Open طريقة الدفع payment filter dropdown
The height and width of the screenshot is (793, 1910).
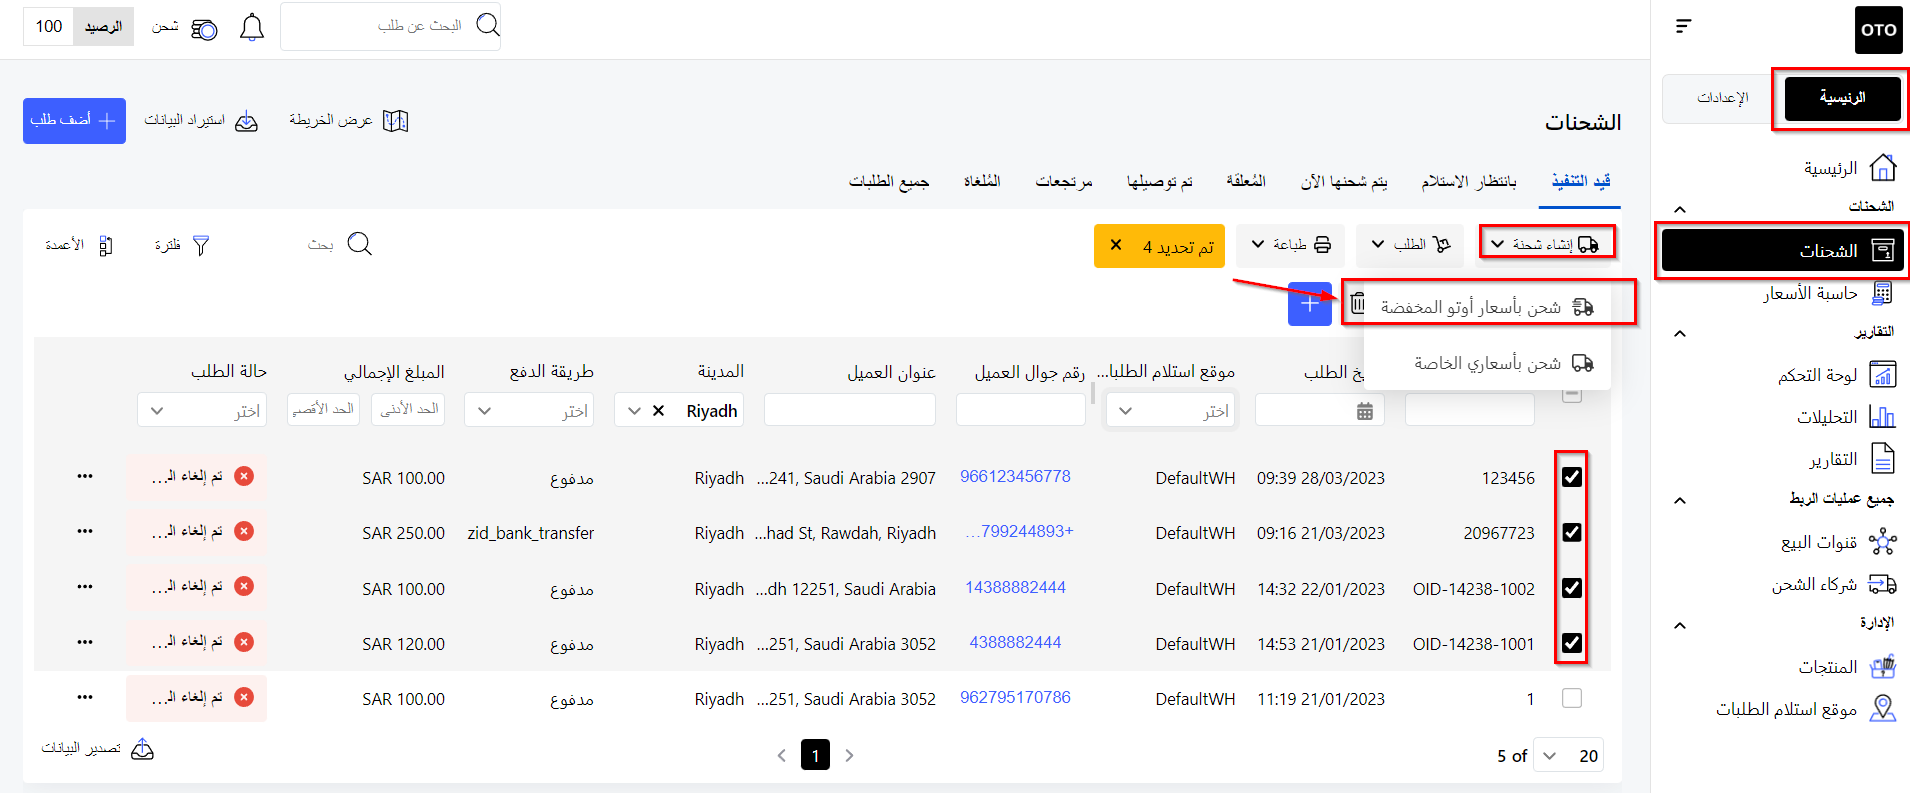529,411
